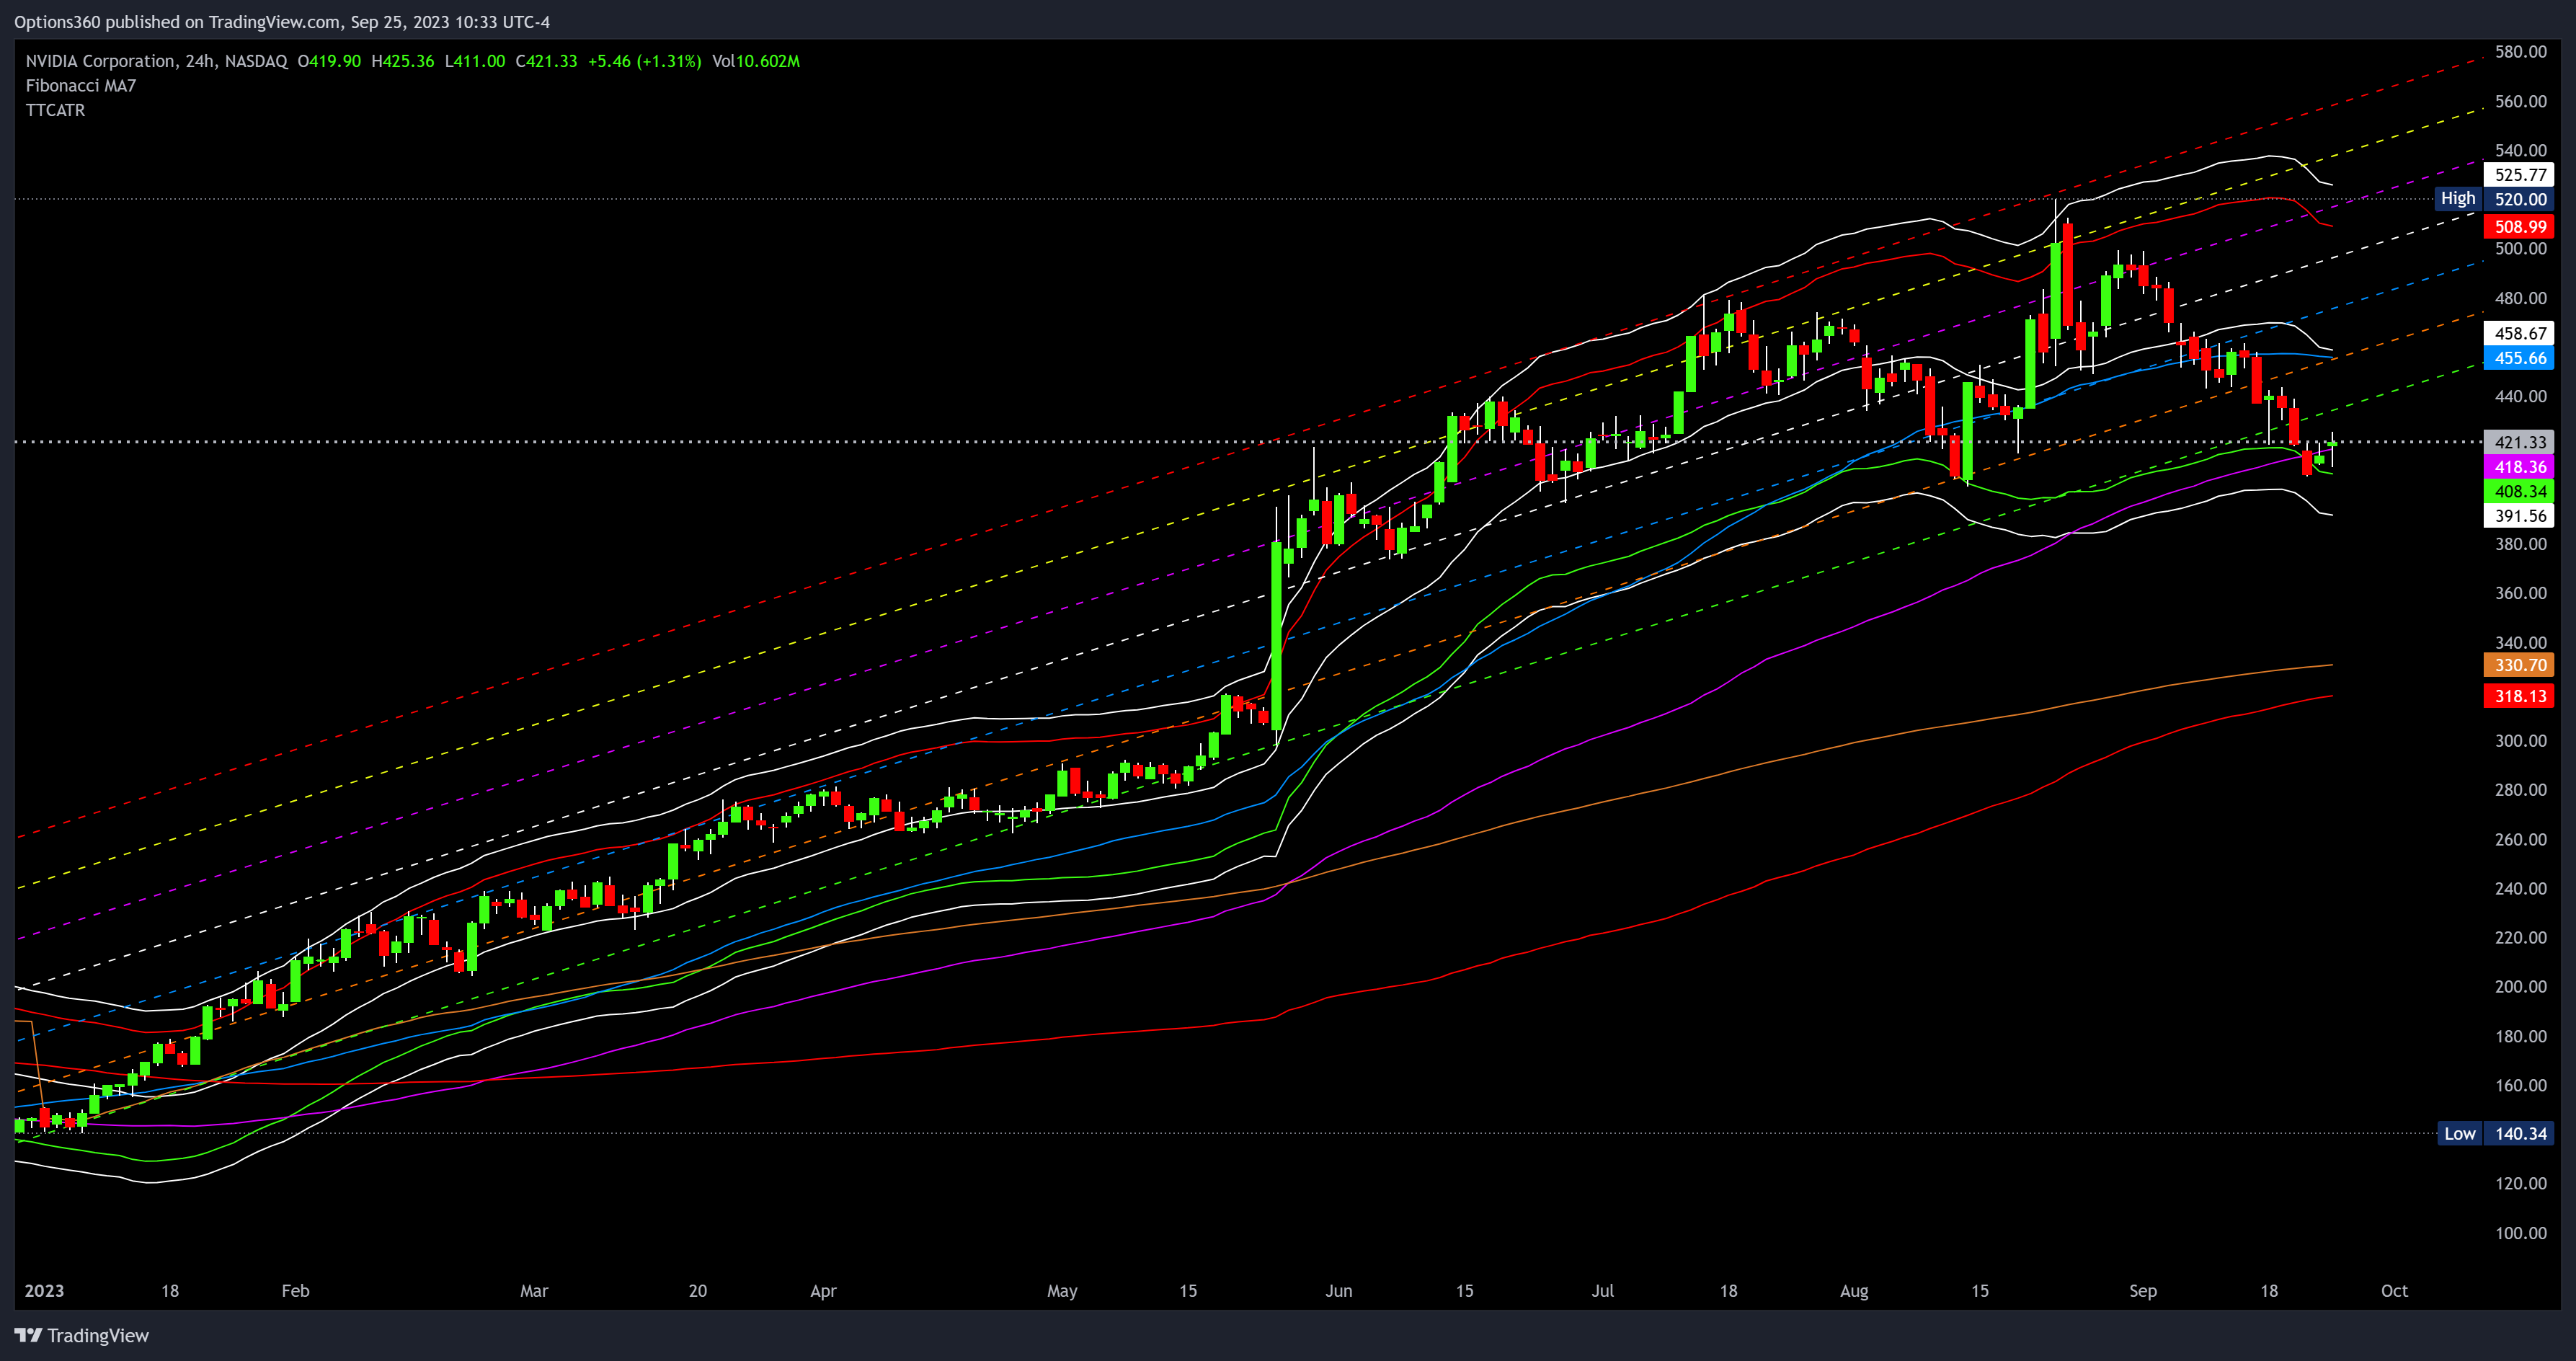Click the 'Sep' label on time axis
The image size is (2576, 1361).
[x=2143, y=1291]
